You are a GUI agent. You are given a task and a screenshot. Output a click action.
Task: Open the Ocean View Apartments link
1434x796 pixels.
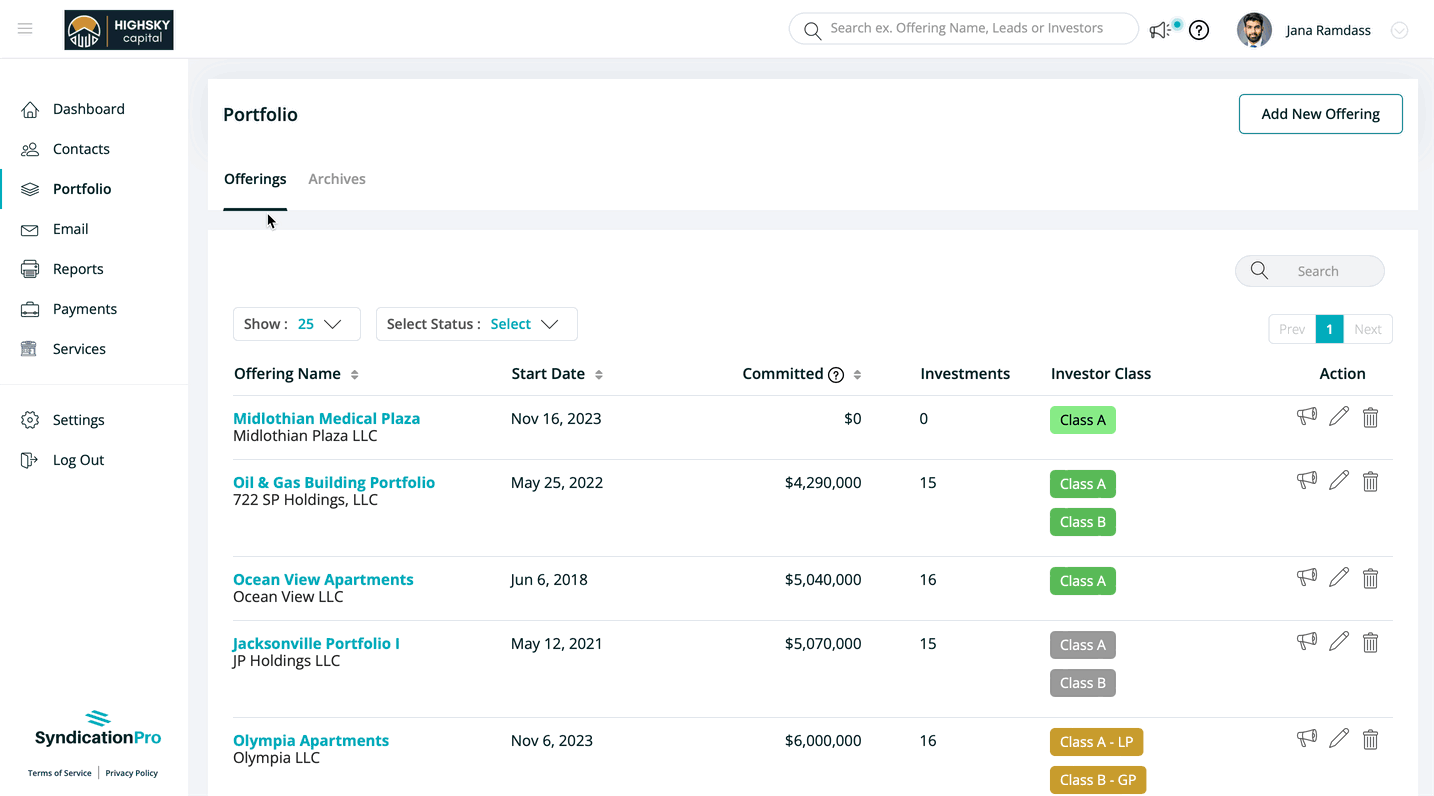323,579
